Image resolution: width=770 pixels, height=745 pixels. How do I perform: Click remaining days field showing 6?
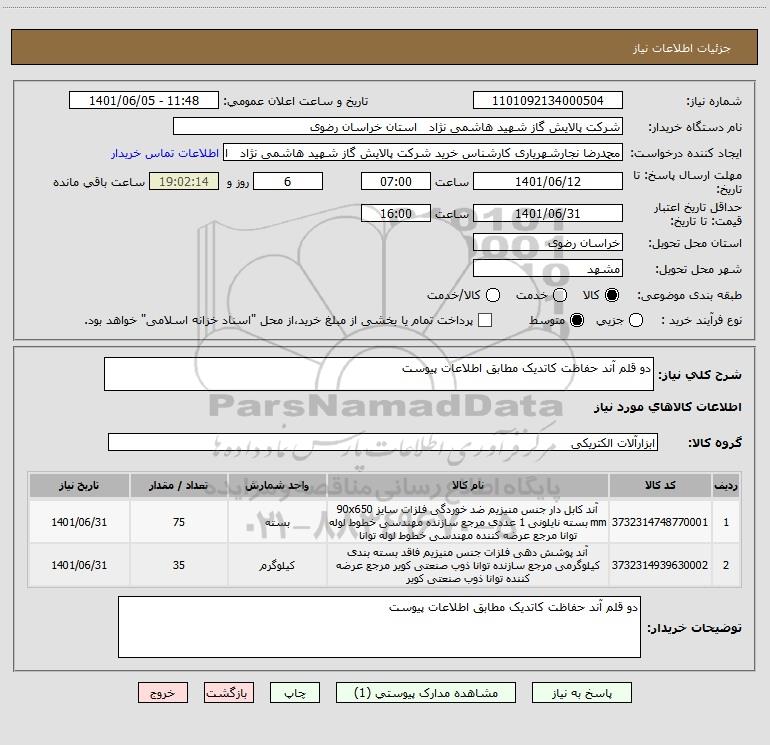[288, 181]
